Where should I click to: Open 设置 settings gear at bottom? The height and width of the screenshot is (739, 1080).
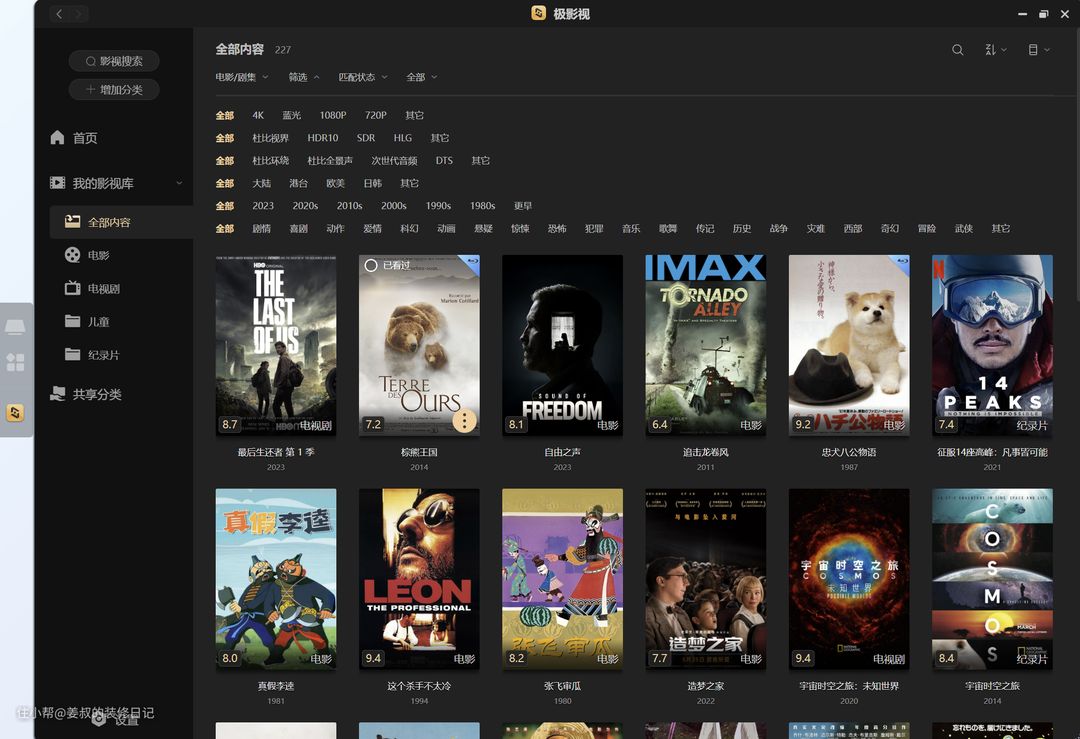[100, 719]
